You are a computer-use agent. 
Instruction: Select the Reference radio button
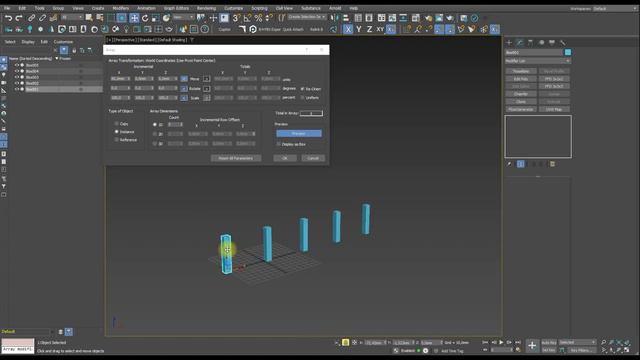[x=116, y=140]
